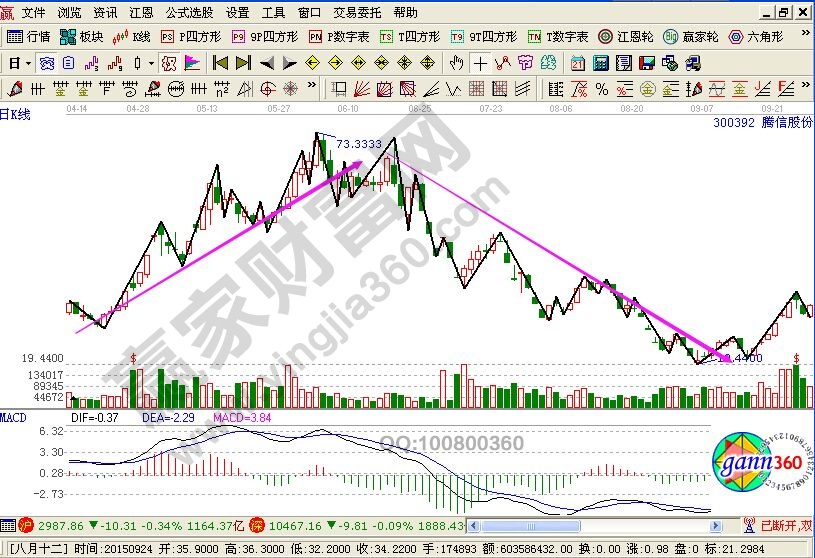Viewport: 815px width, 558px height.
Task: Open the 公式选股 menu
Action: [x=189, y=12]
